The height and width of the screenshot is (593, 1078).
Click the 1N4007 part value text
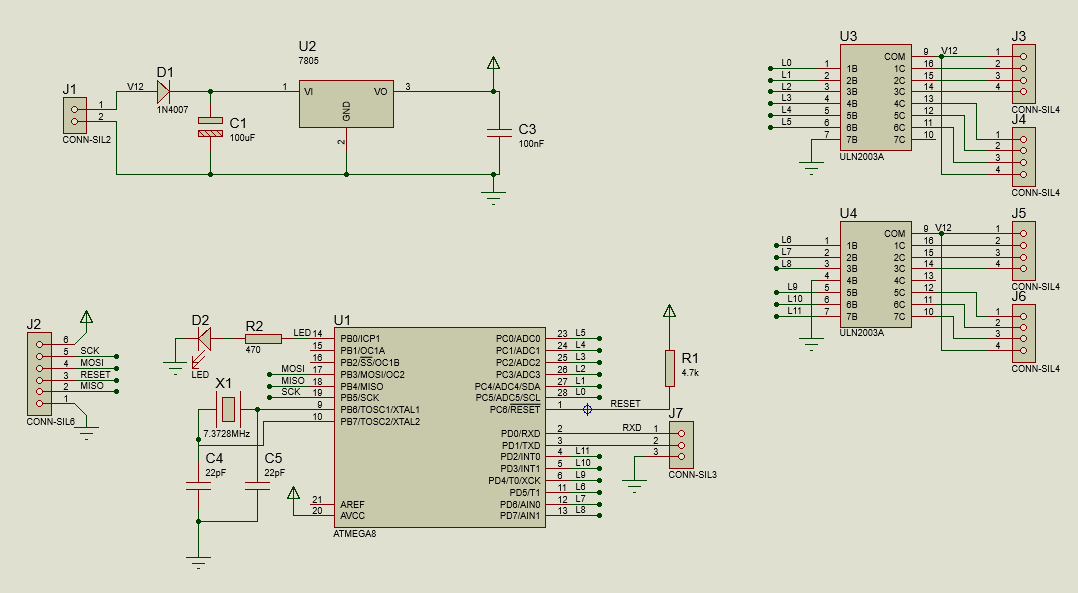tap(173, 110)
